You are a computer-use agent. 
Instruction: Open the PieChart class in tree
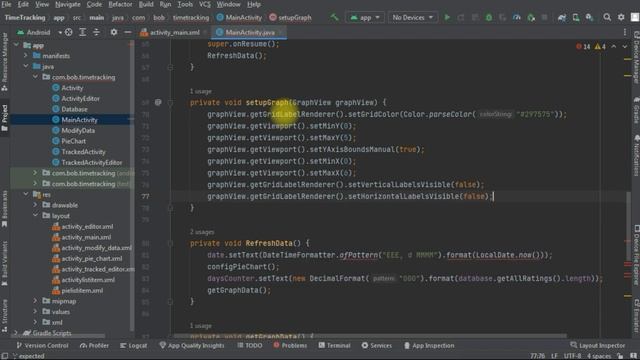[73, 141]
